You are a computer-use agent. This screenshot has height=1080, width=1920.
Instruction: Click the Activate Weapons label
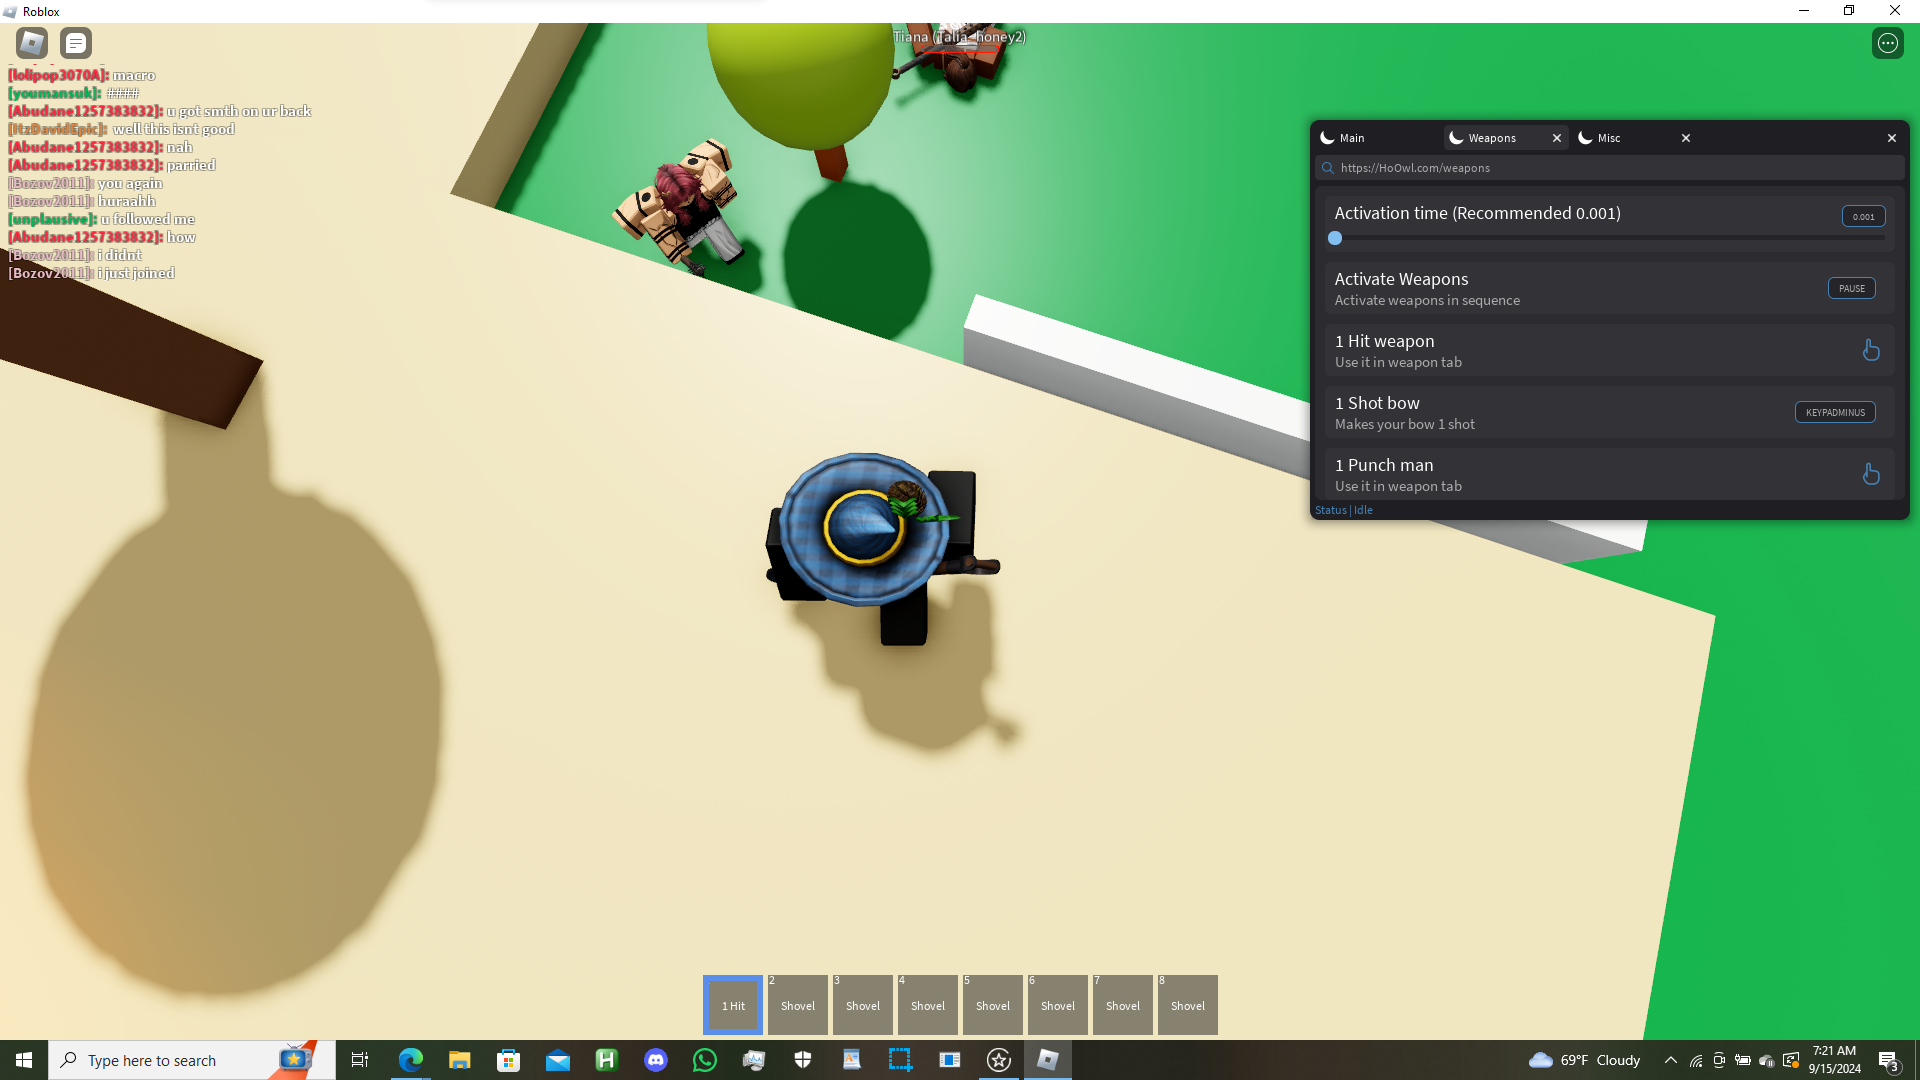1401,279
